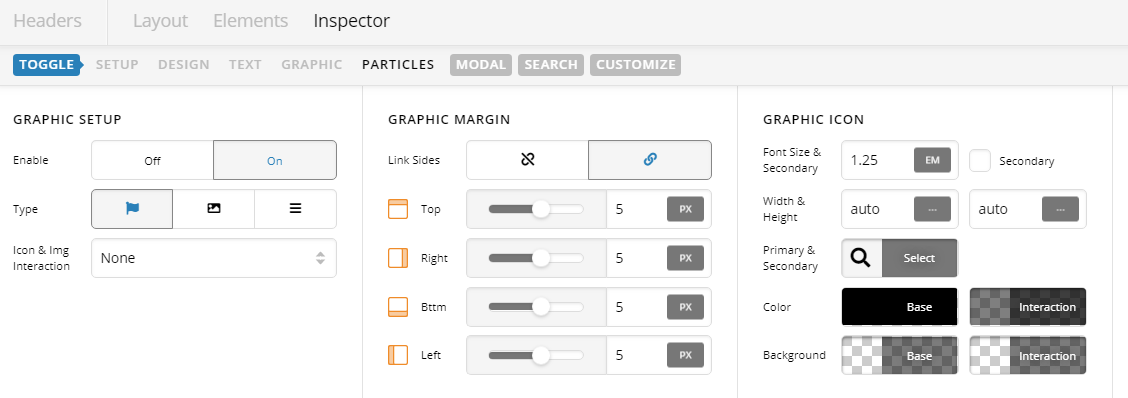
Task: Click the magnifier primary icon preview
Action: pyautogui.click(x=861, y=258)
